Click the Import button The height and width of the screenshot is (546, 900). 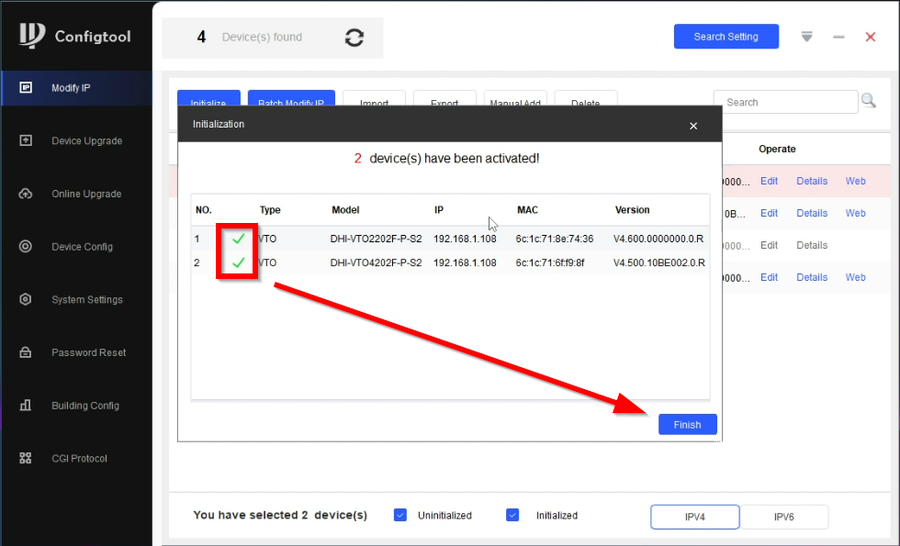(x=374, y=98)
